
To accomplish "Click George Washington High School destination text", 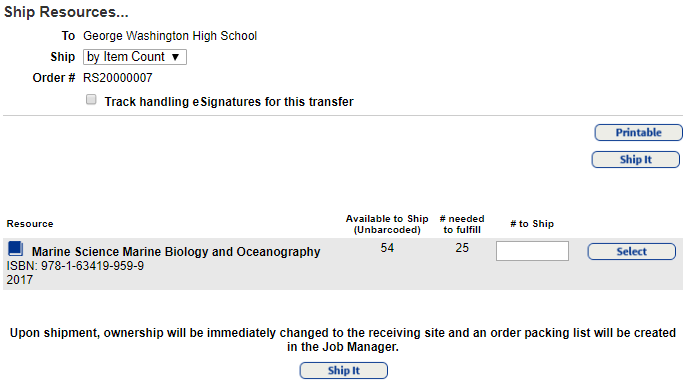I will (170, 36).
